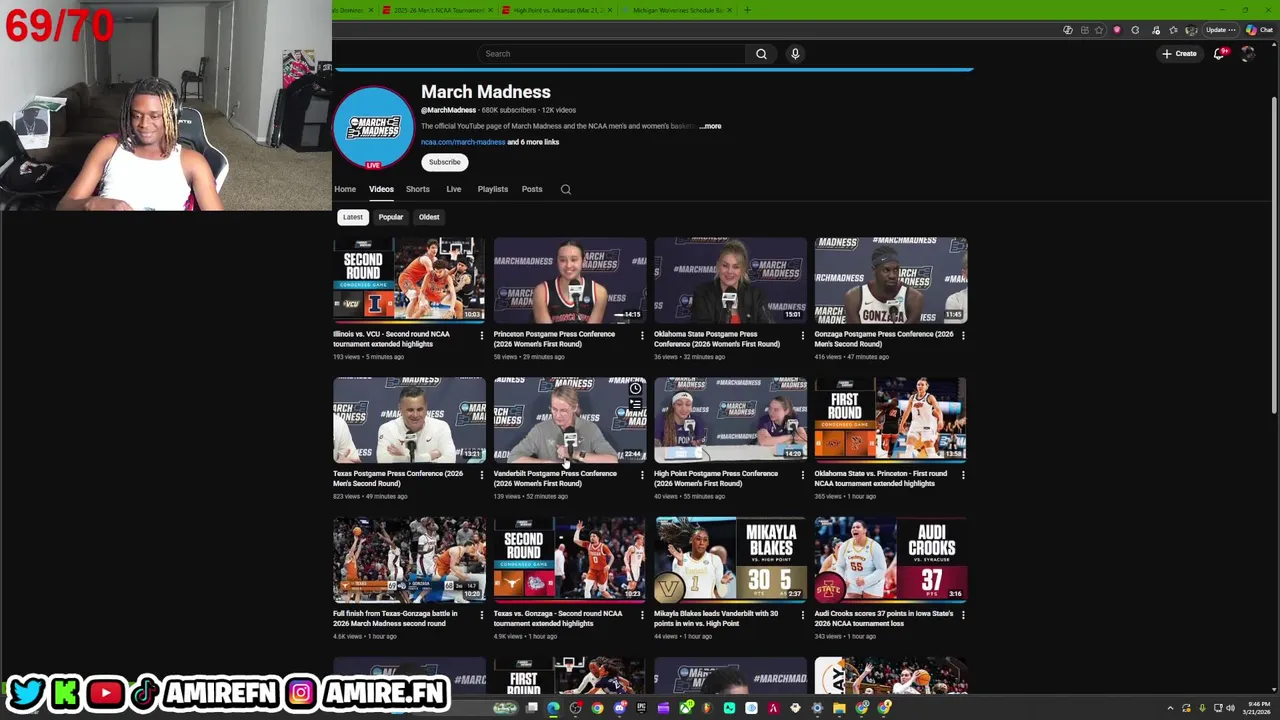Click the page vertical scrollbar
1280x720 pixels.
1274,256
